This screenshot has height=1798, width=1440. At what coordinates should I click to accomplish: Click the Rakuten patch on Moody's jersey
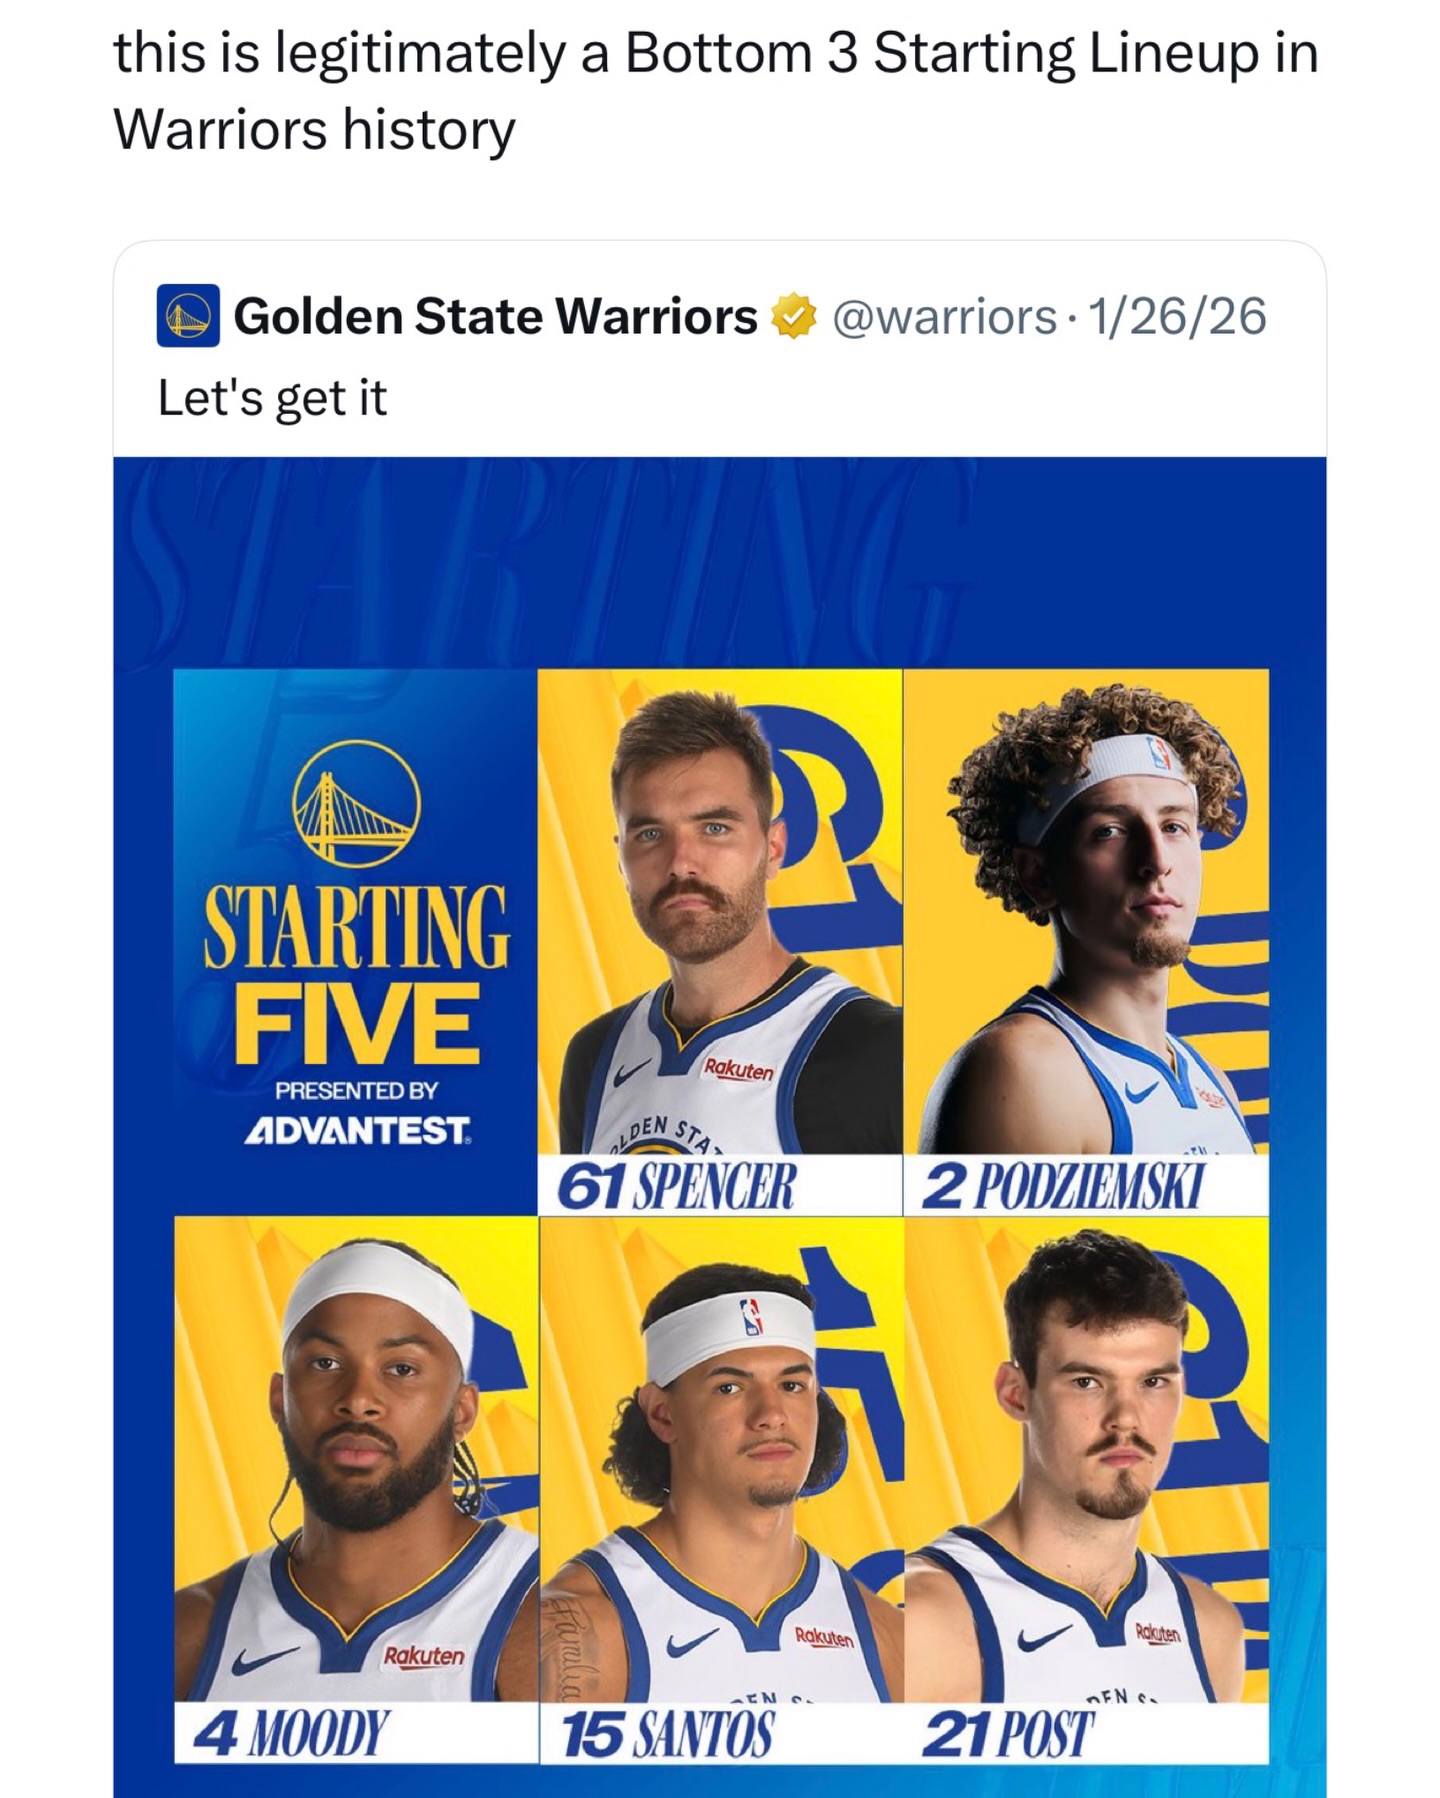(x=425, y=1655)
